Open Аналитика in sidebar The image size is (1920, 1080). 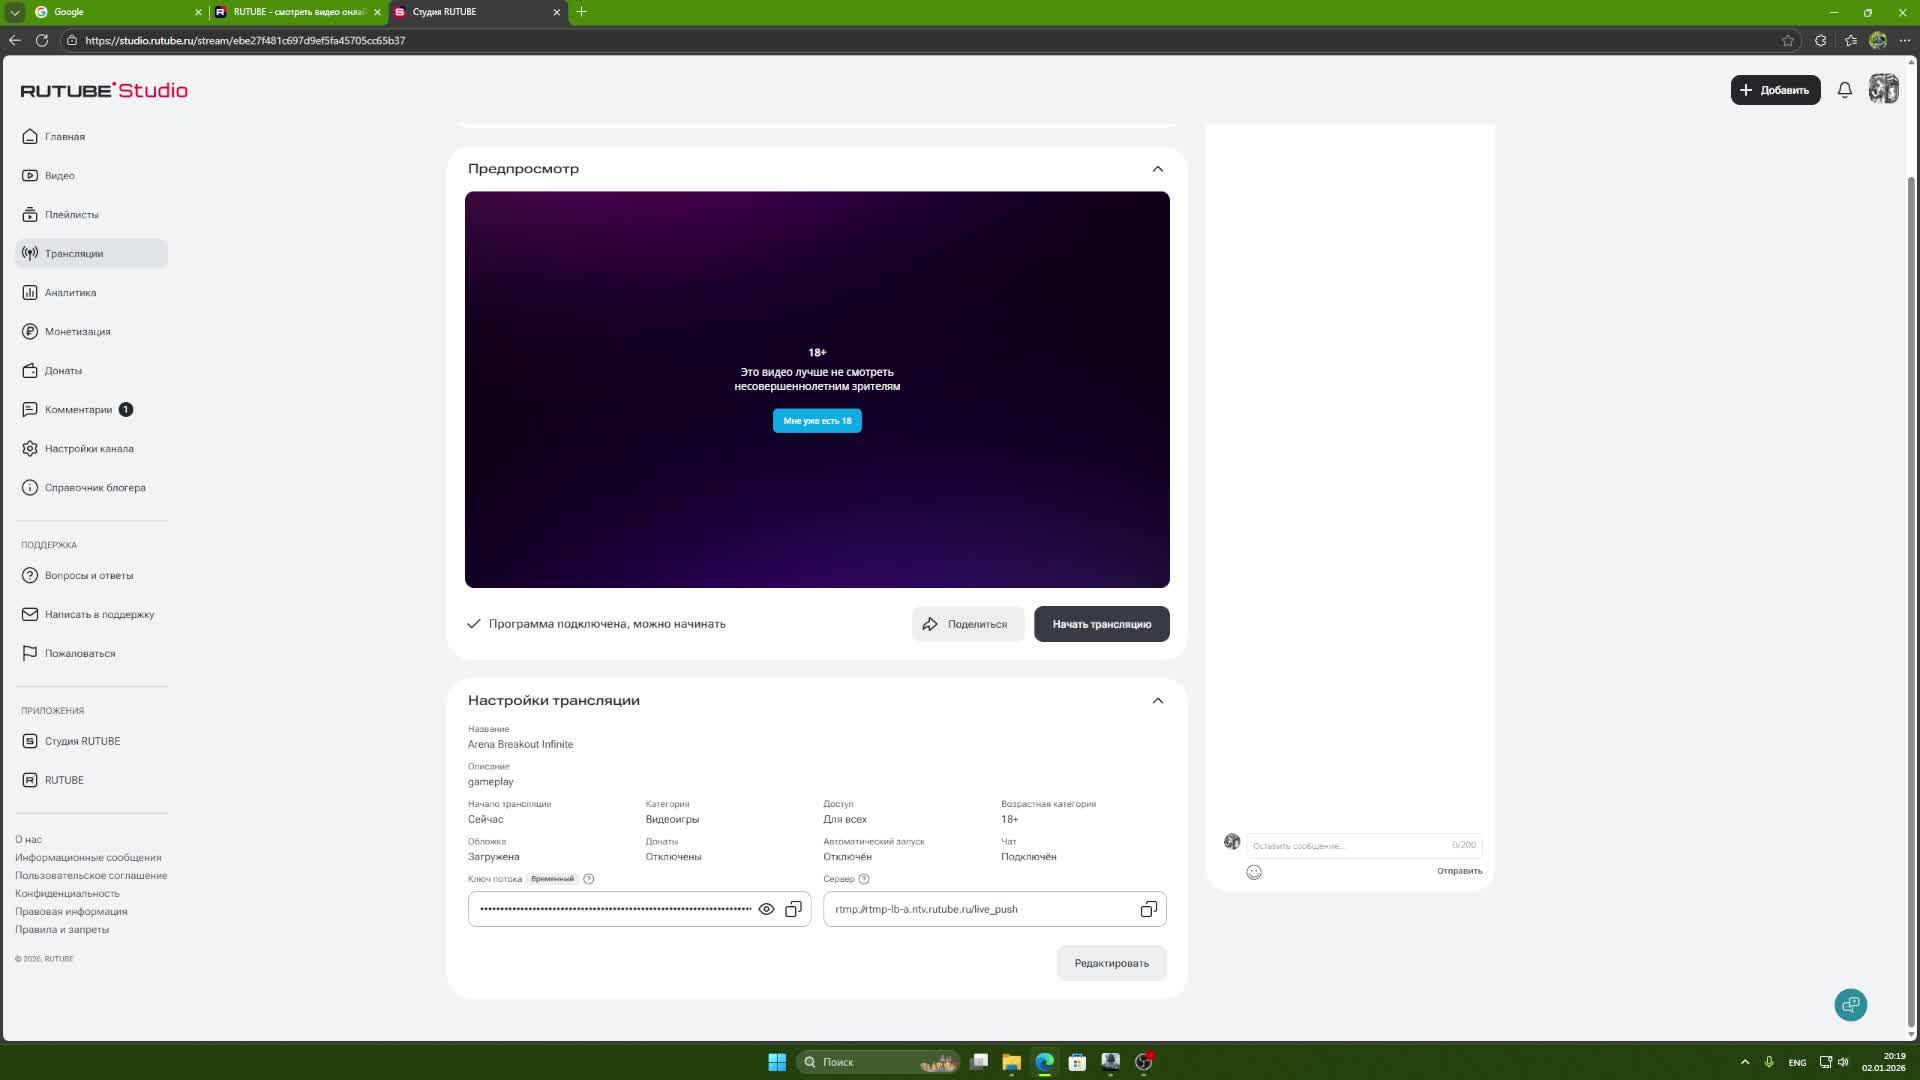(x=70, y=293)
